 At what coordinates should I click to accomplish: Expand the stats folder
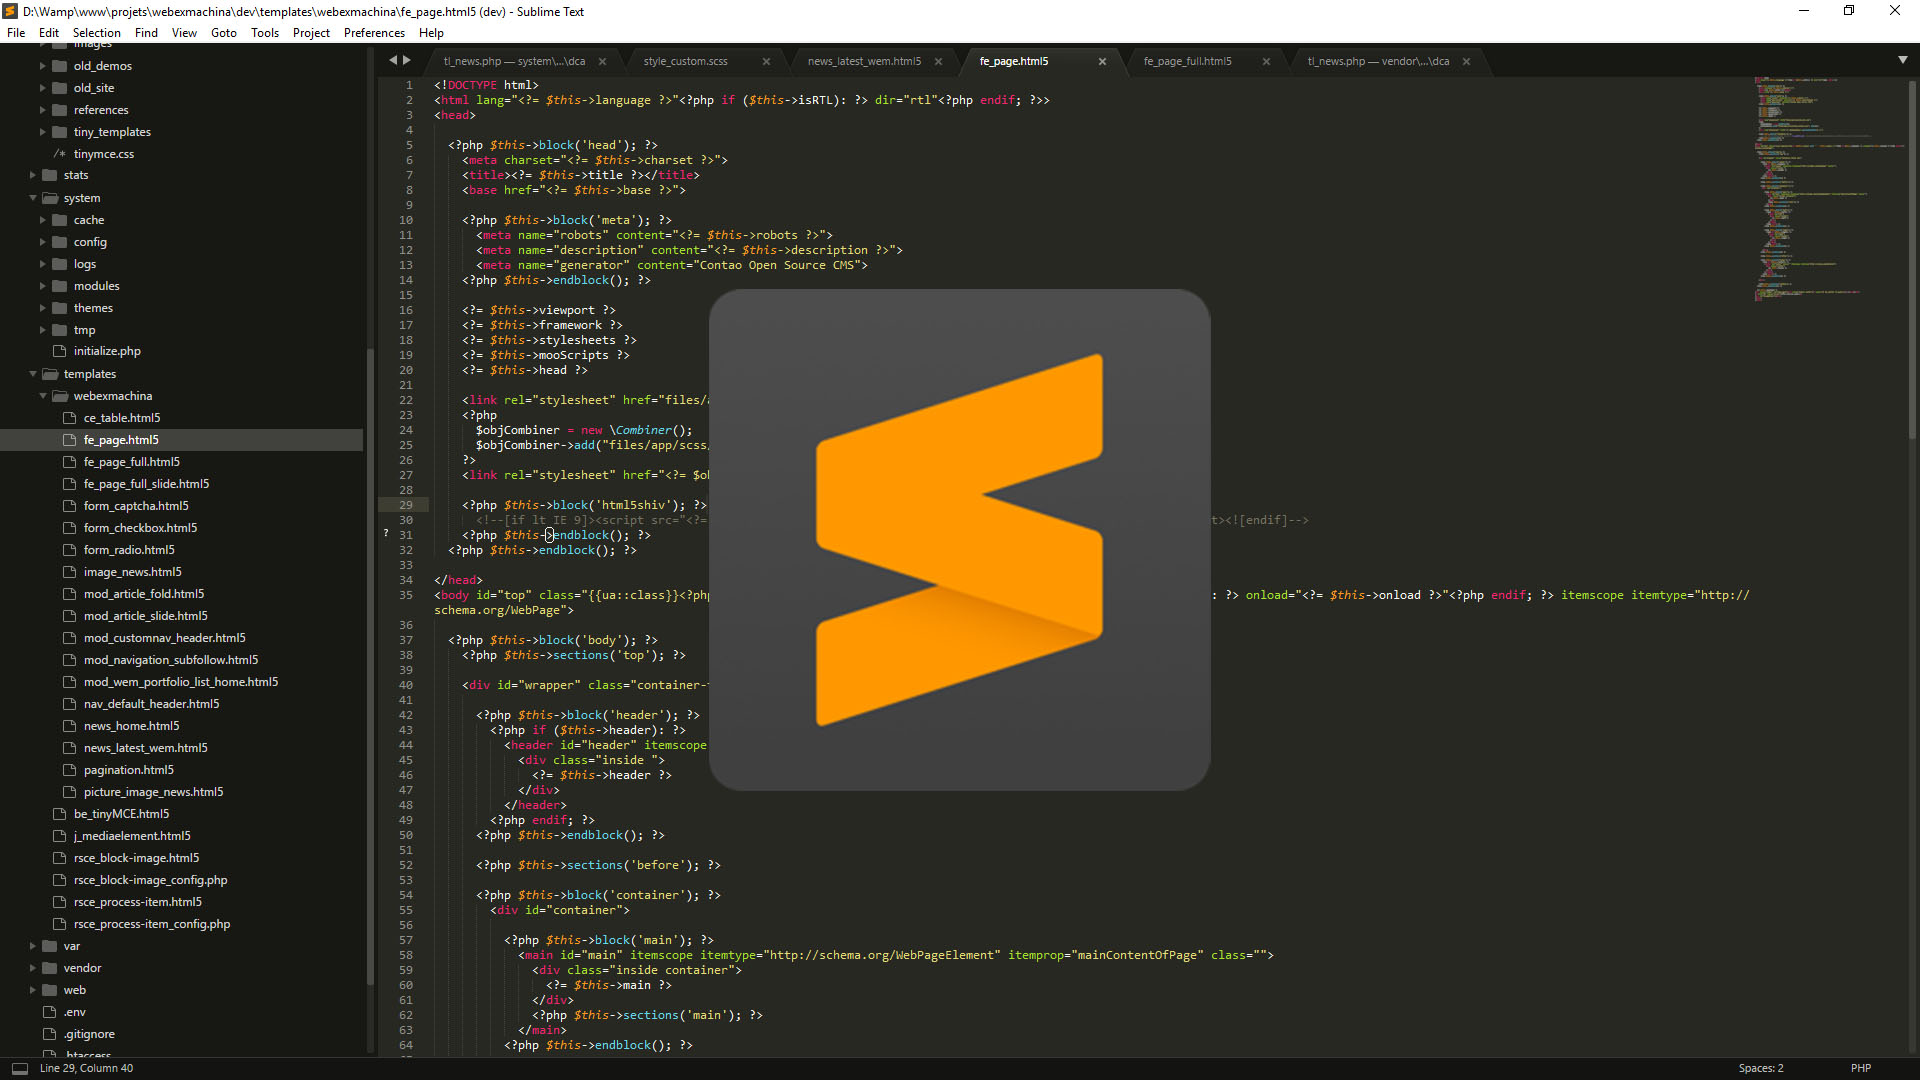(x=33, y=175)
